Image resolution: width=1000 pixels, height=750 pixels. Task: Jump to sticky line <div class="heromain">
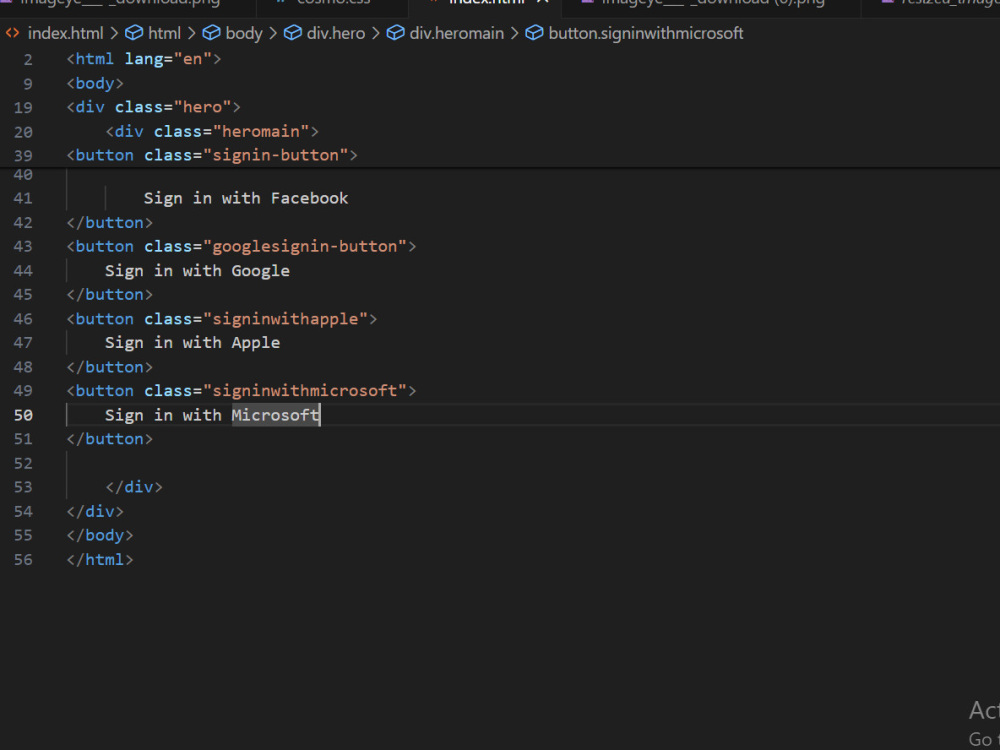(x=212, y=131)
